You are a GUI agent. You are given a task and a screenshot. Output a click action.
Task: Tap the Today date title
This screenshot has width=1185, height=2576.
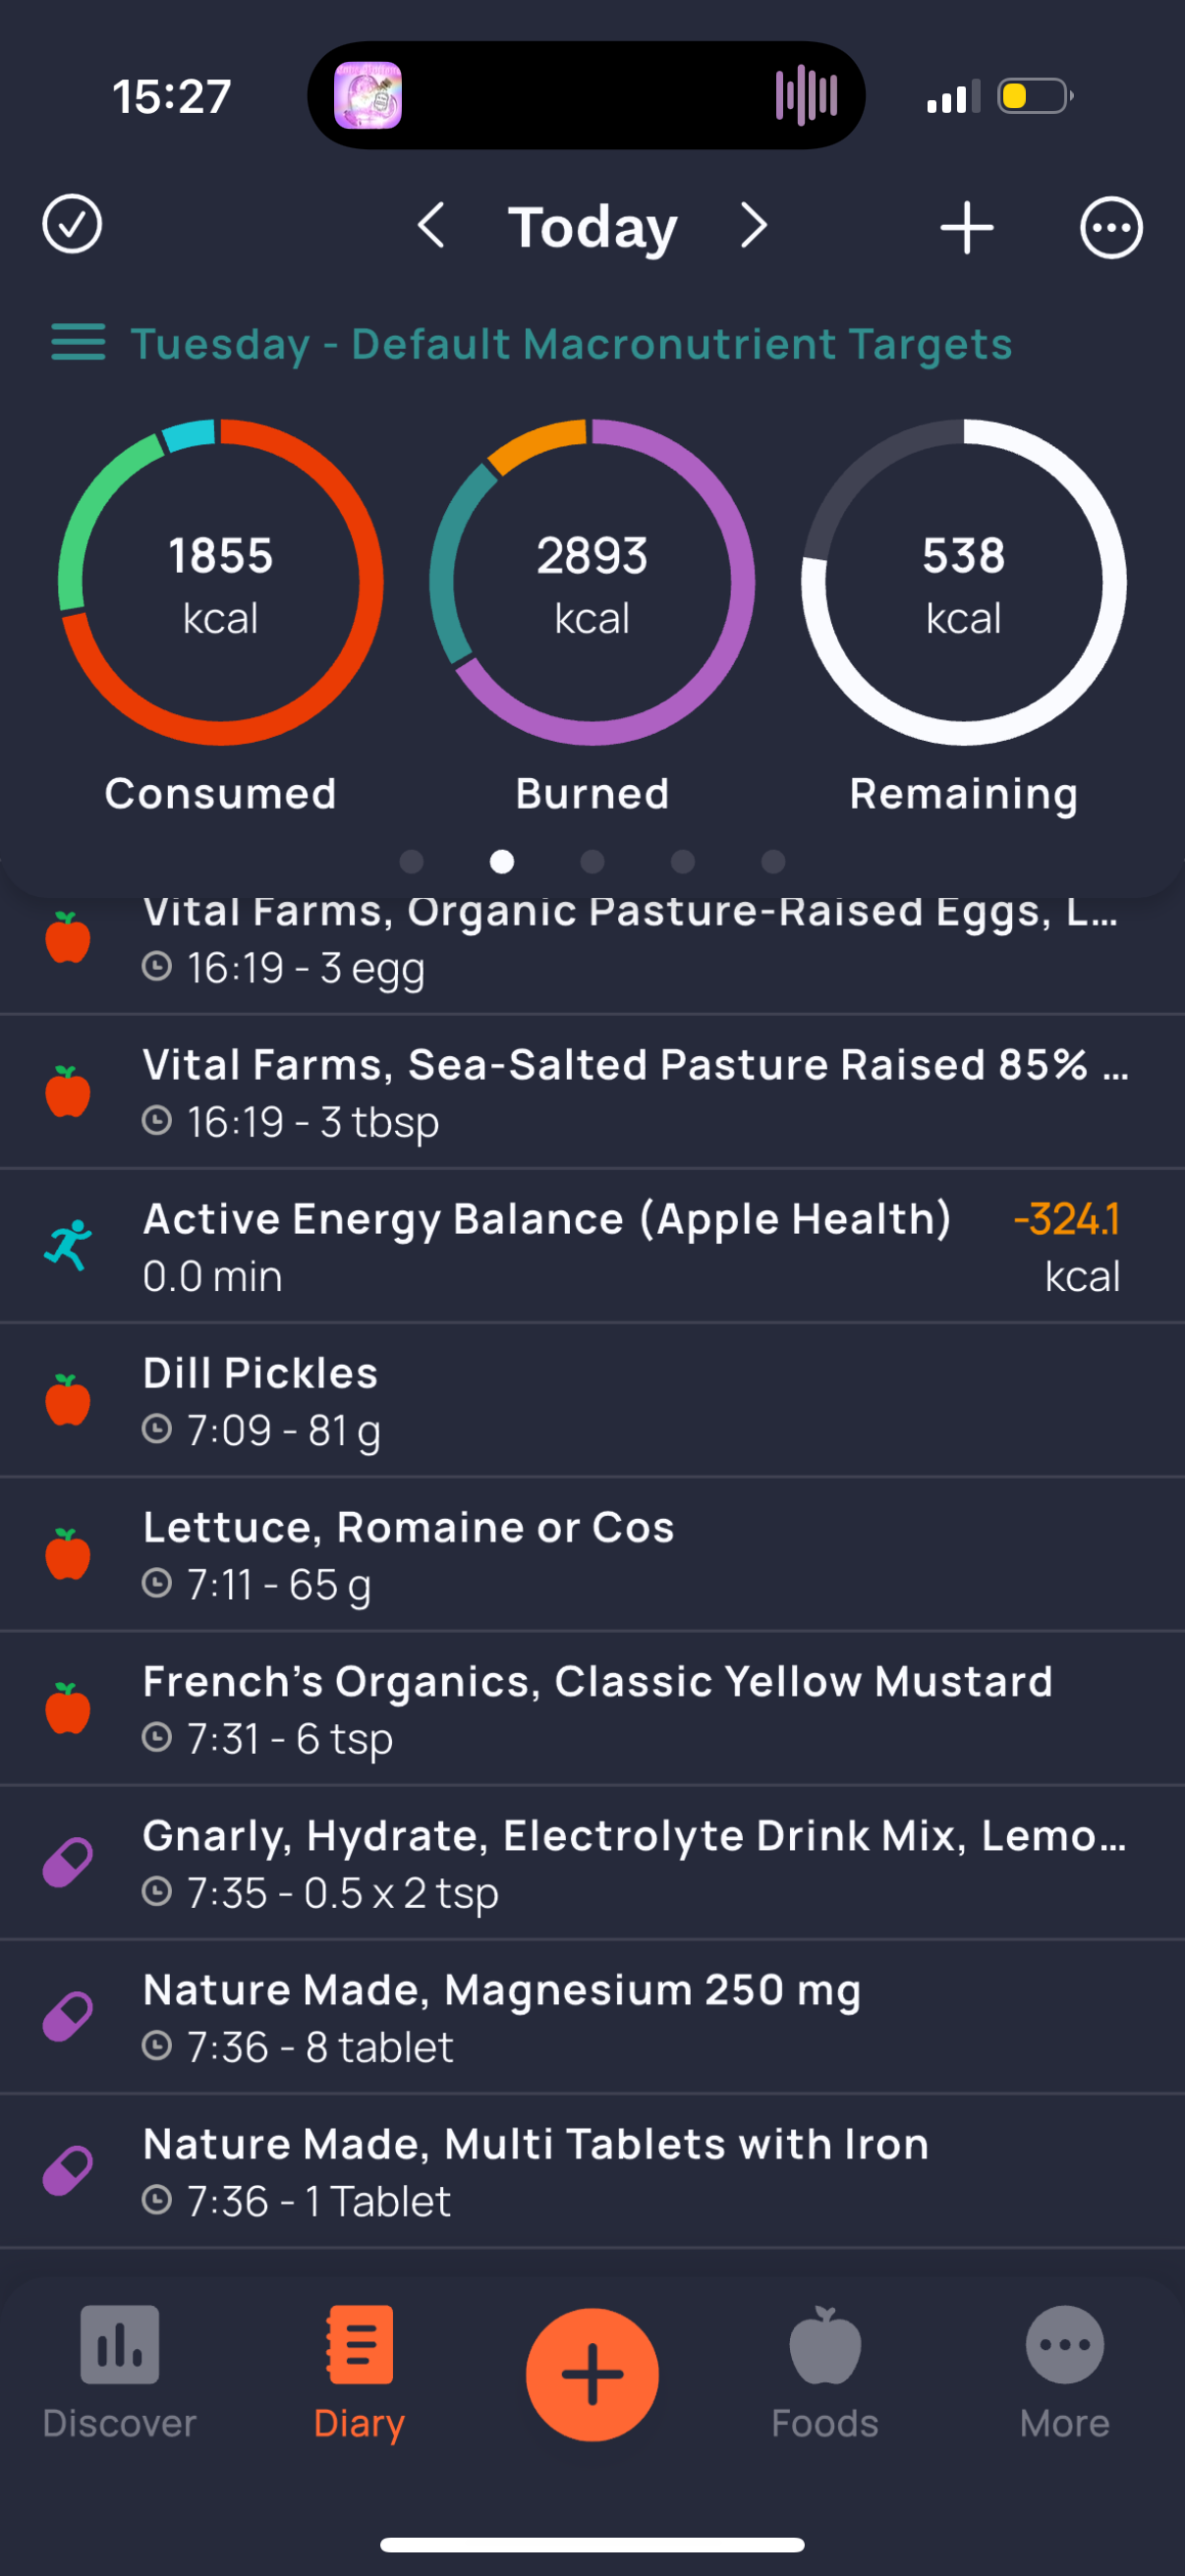(592, 228)
